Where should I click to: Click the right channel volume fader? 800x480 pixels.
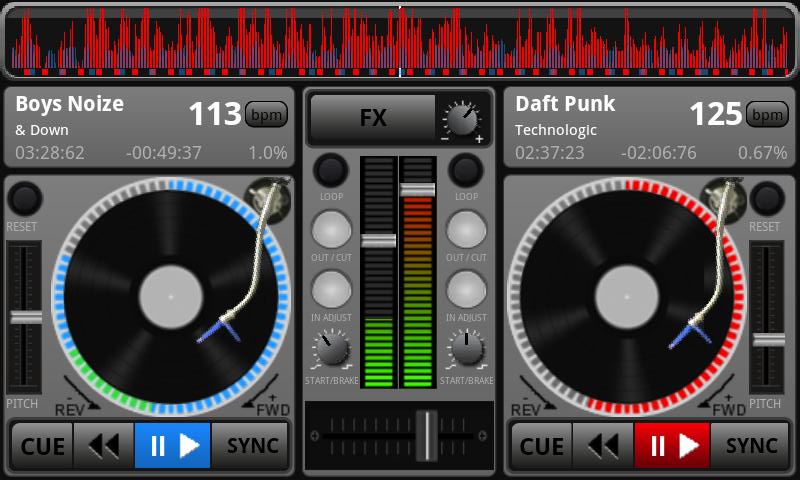coord(417,190)
